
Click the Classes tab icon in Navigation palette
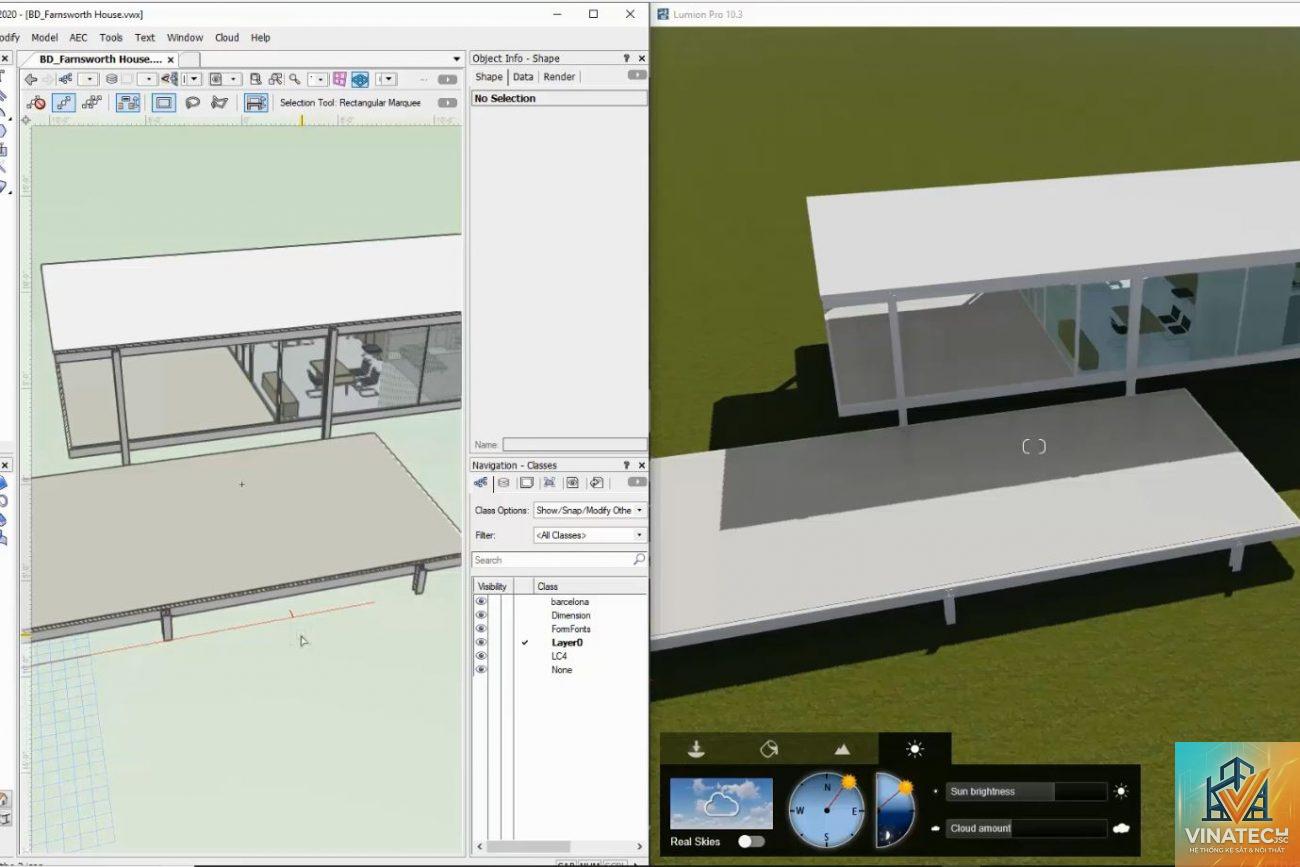point(481,483)
